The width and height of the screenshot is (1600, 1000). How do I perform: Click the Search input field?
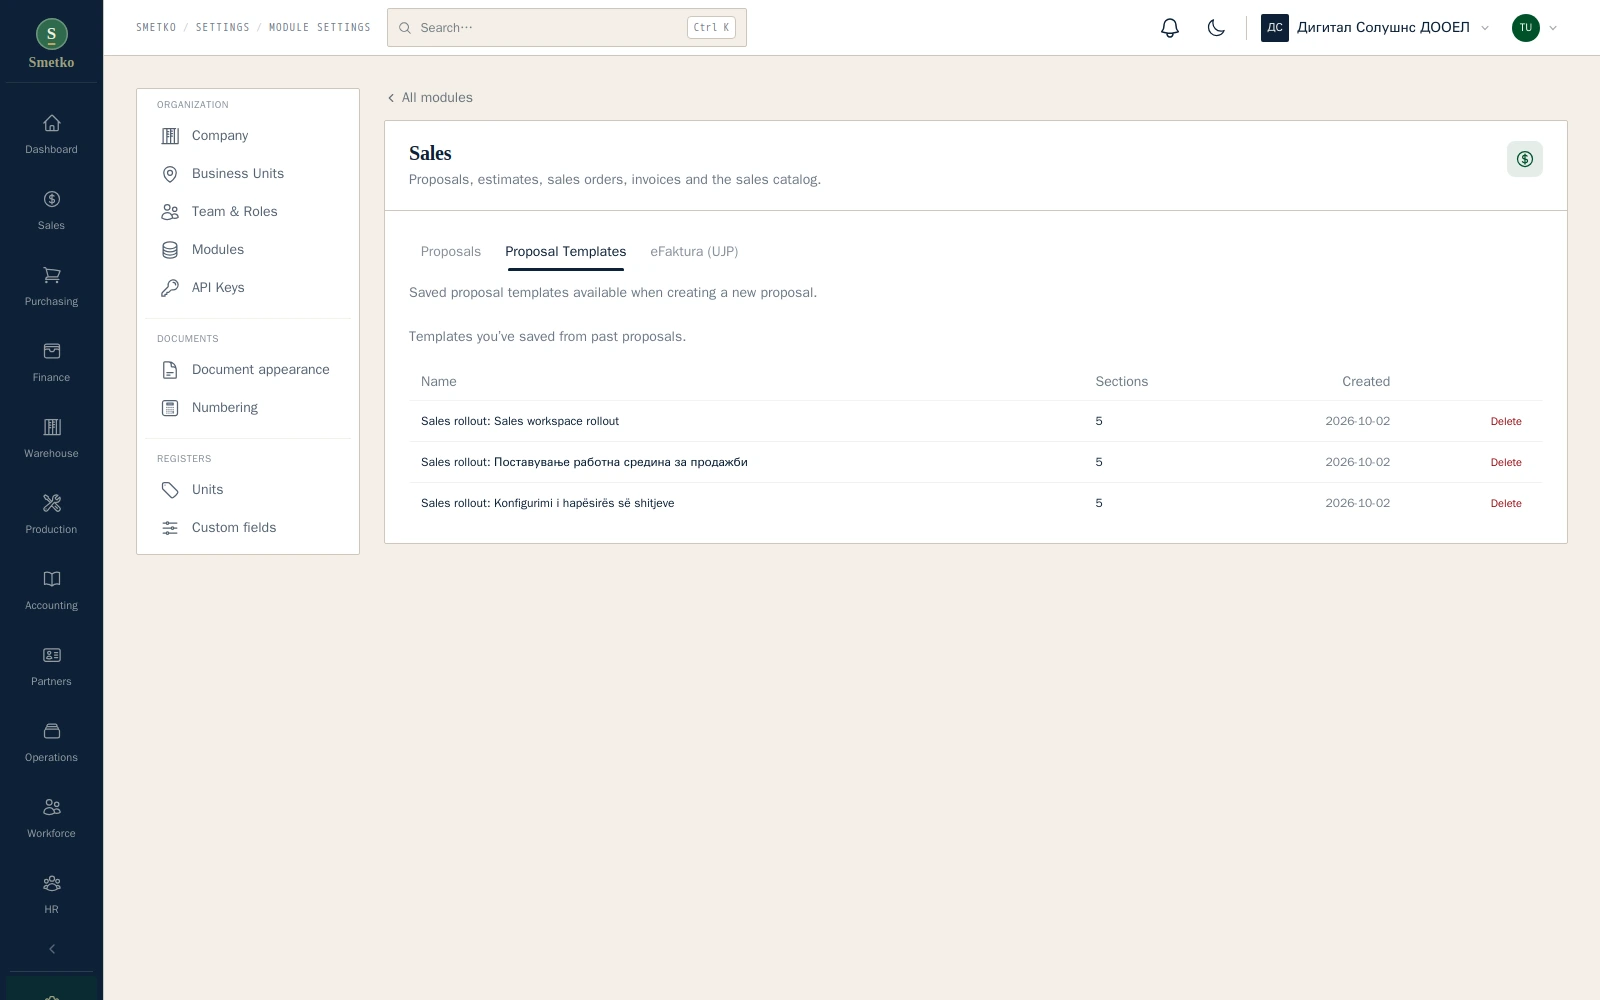(x=567, y=28)
